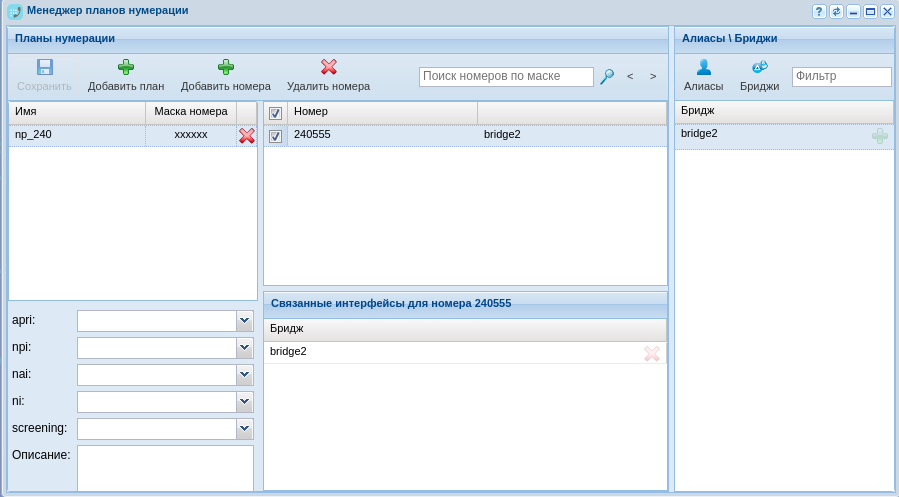Click the numbering plan manager window icon
Image resolution: width=899 pixels, height=497 pixels.
[x=14, y=11]
